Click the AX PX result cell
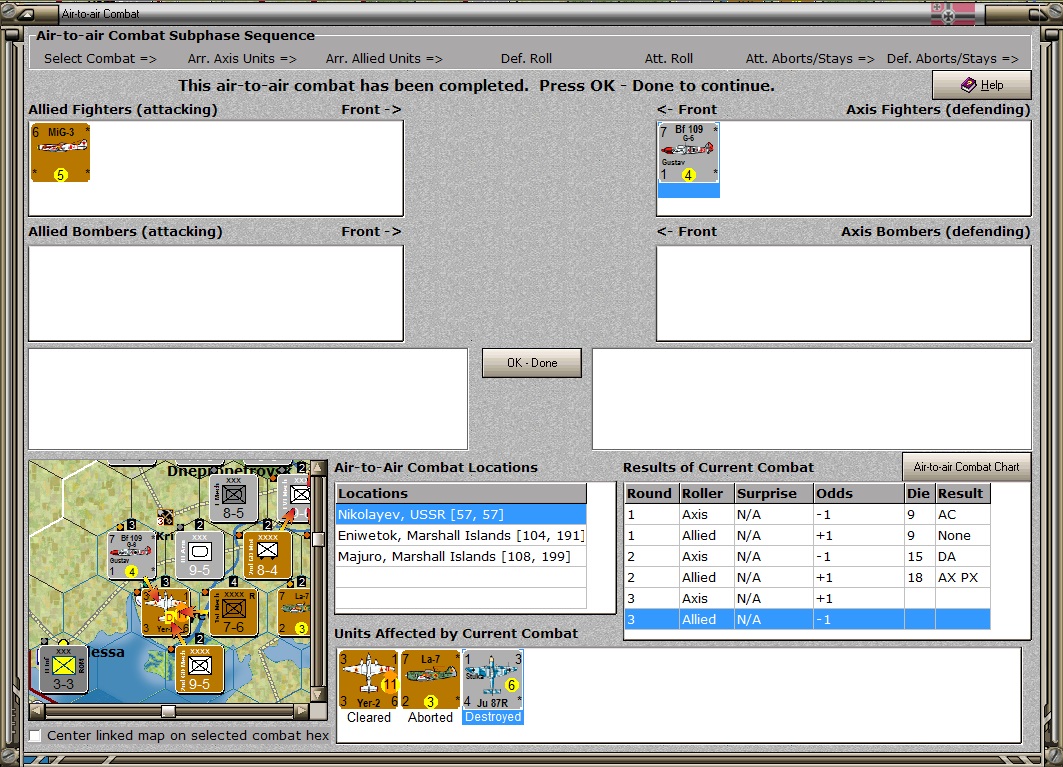Screen dimensions: 1063x767 tap(963, 577)
